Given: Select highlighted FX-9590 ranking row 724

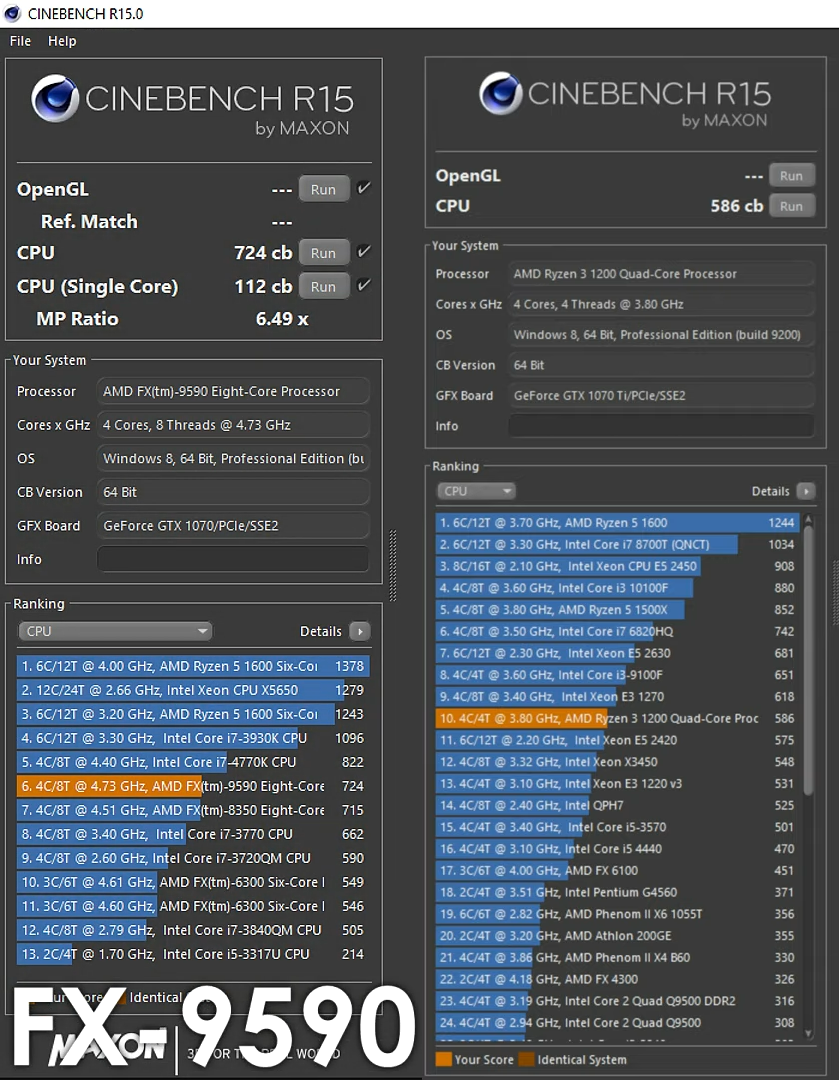Looking at the screenshot, I should pos(193,787).
